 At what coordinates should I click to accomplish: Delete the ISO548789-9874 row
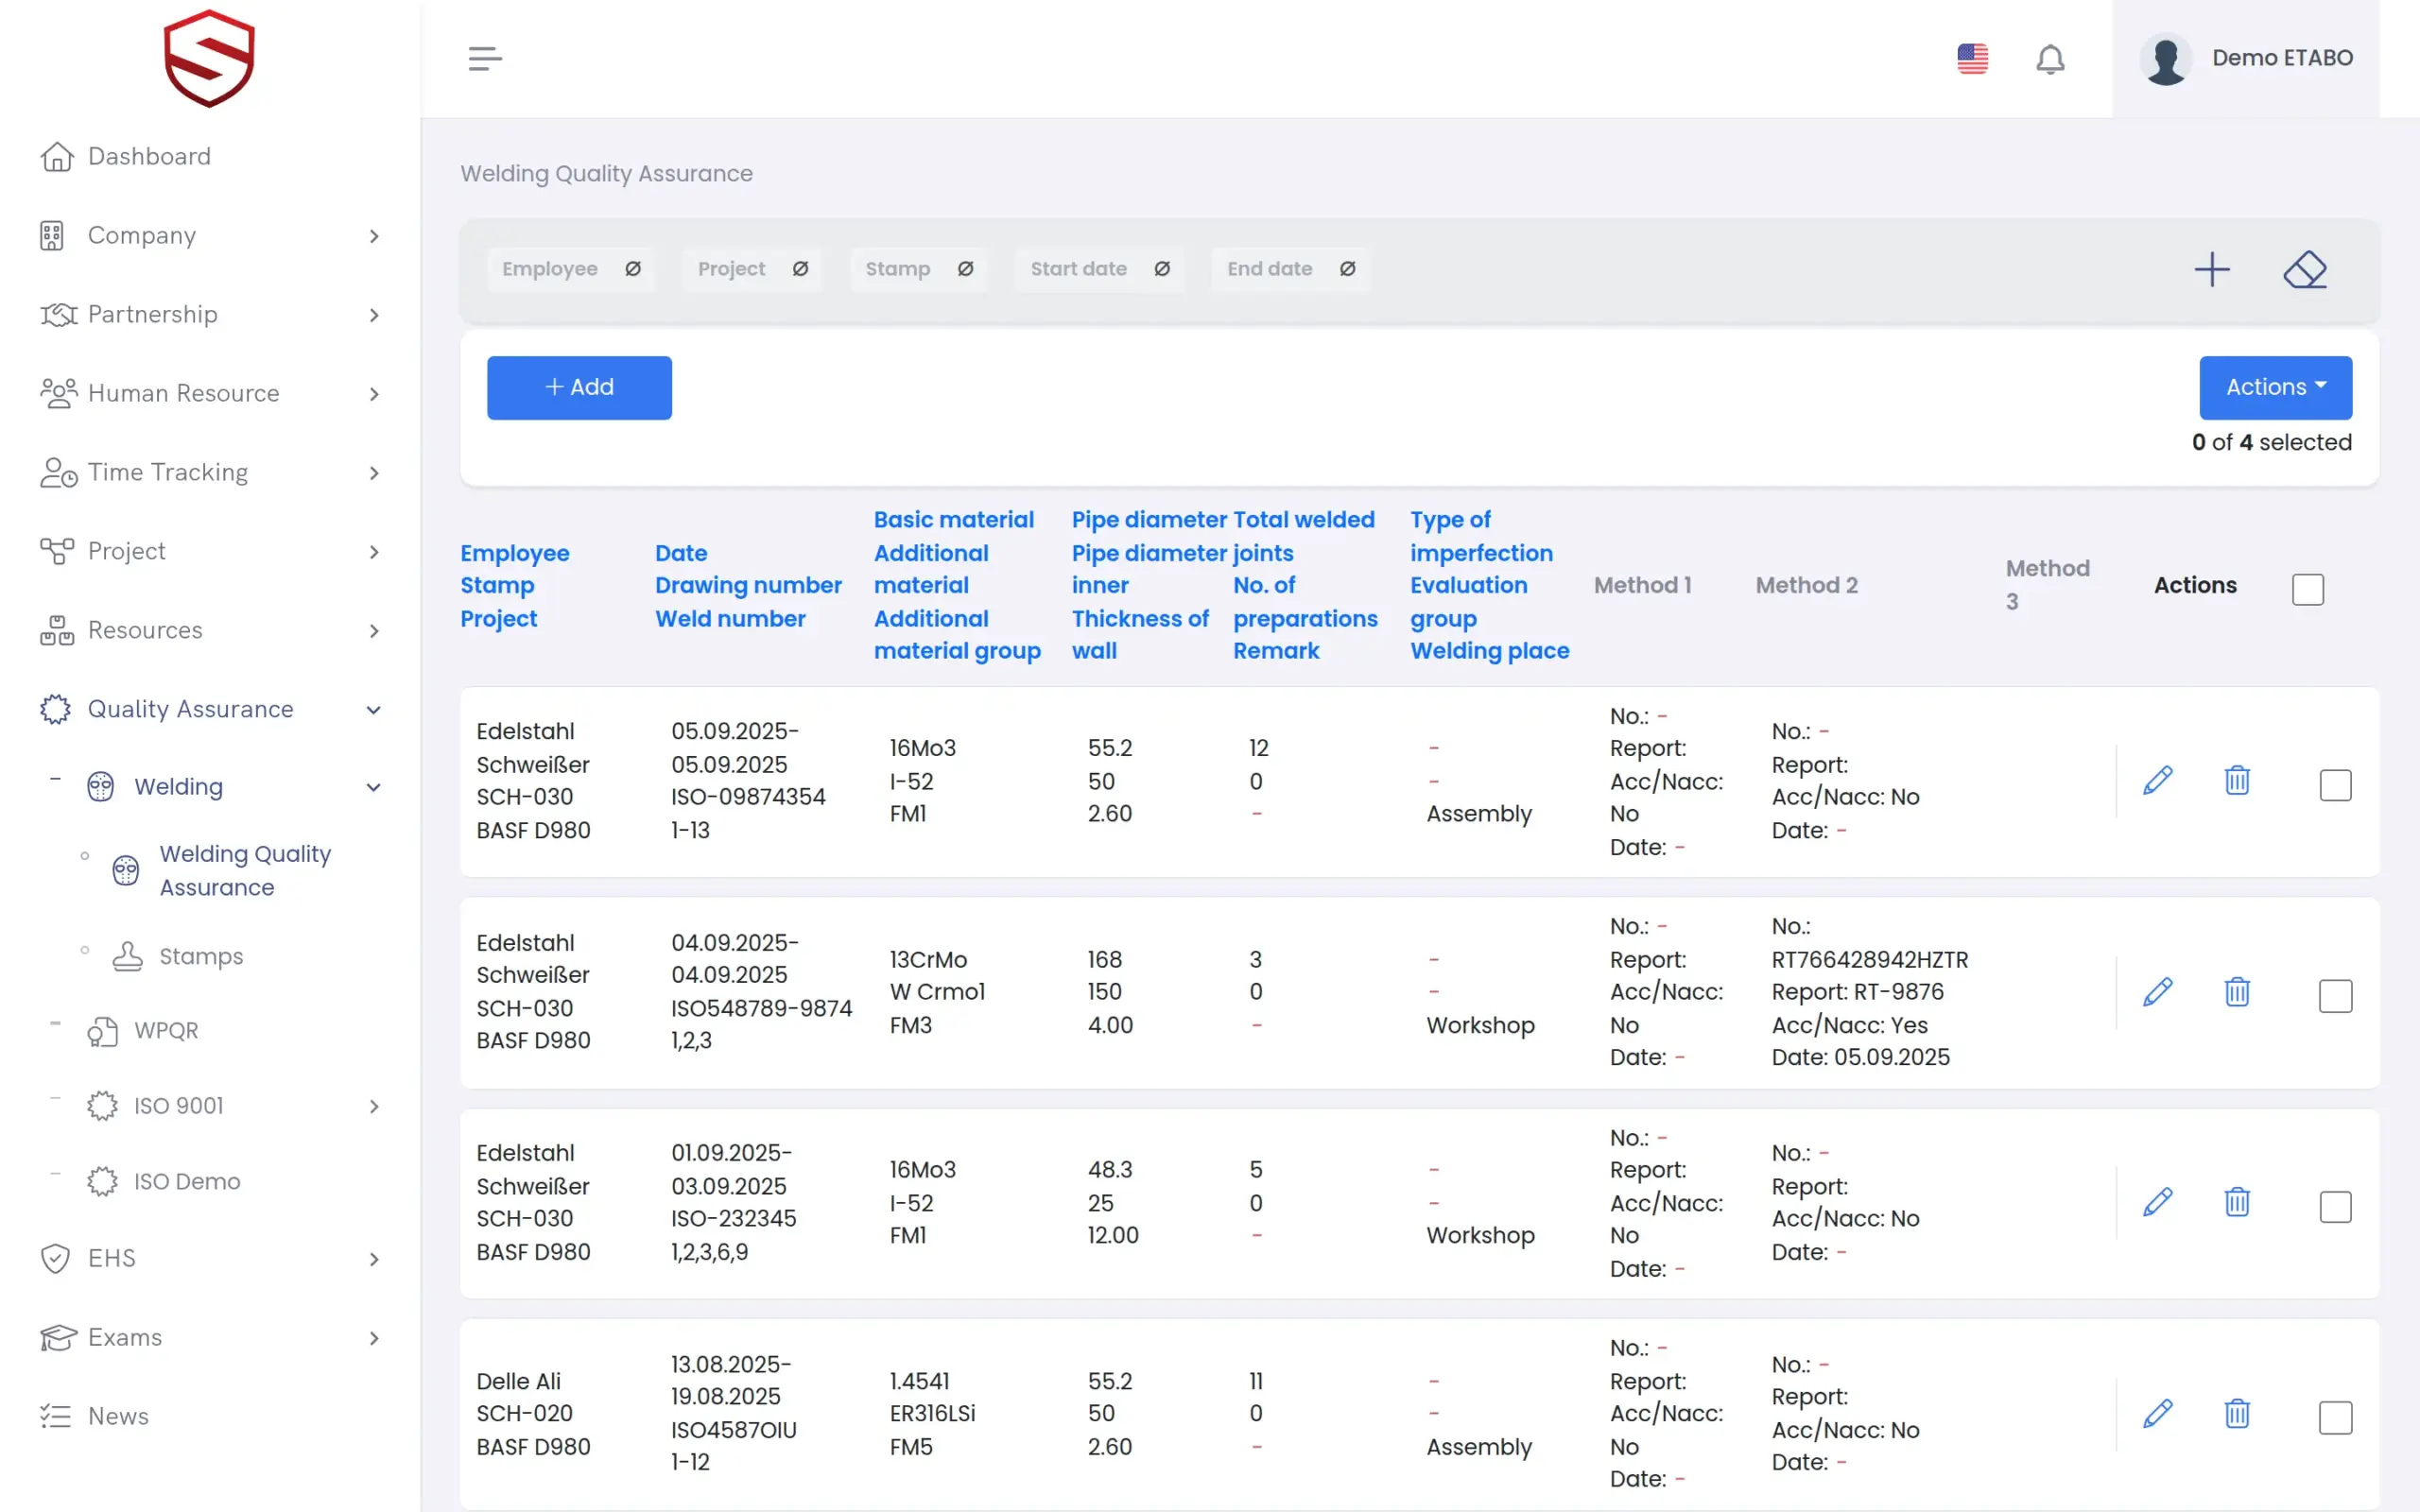2237,992
